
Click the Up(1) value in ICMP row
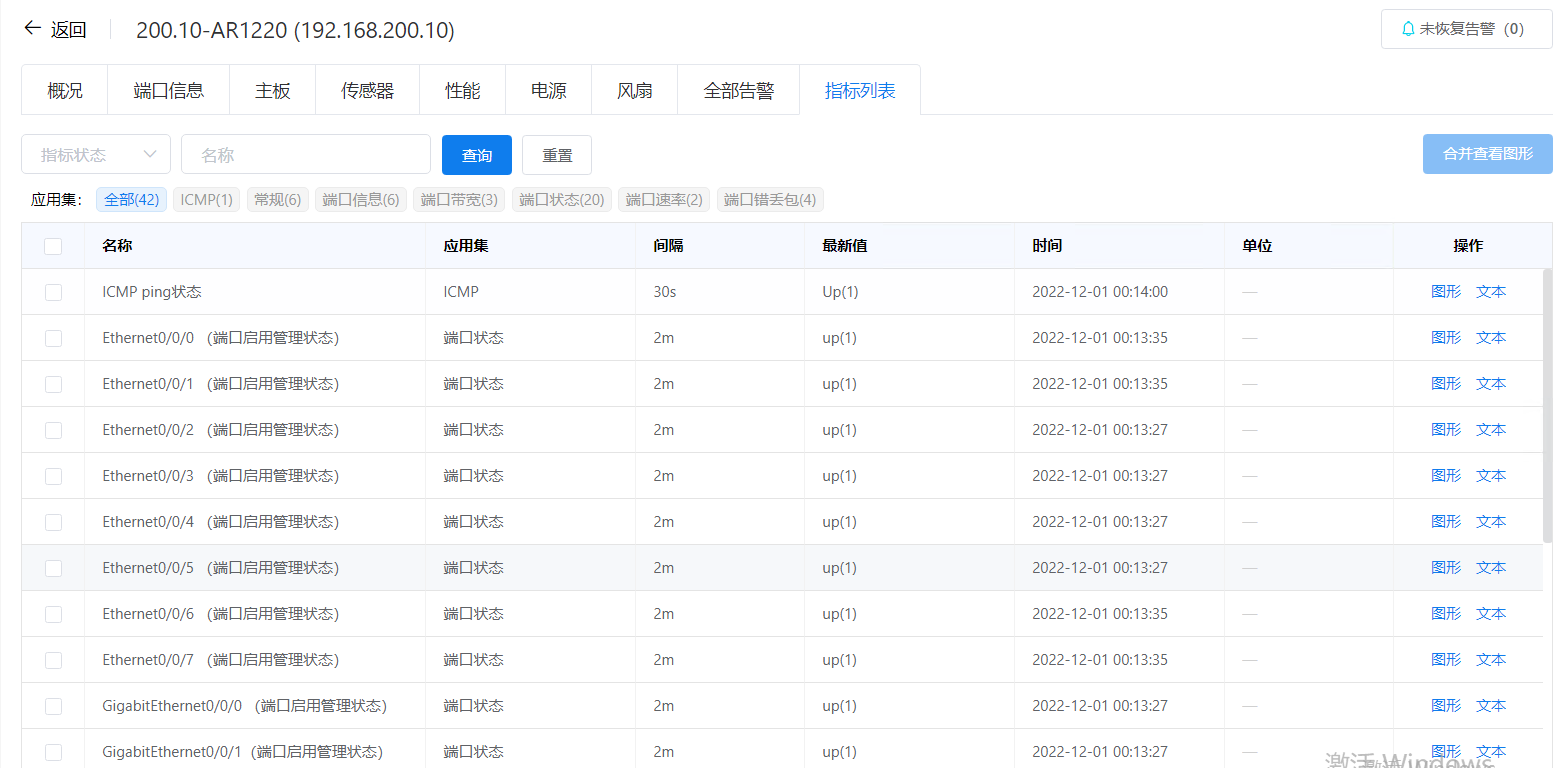pos(840,292)
